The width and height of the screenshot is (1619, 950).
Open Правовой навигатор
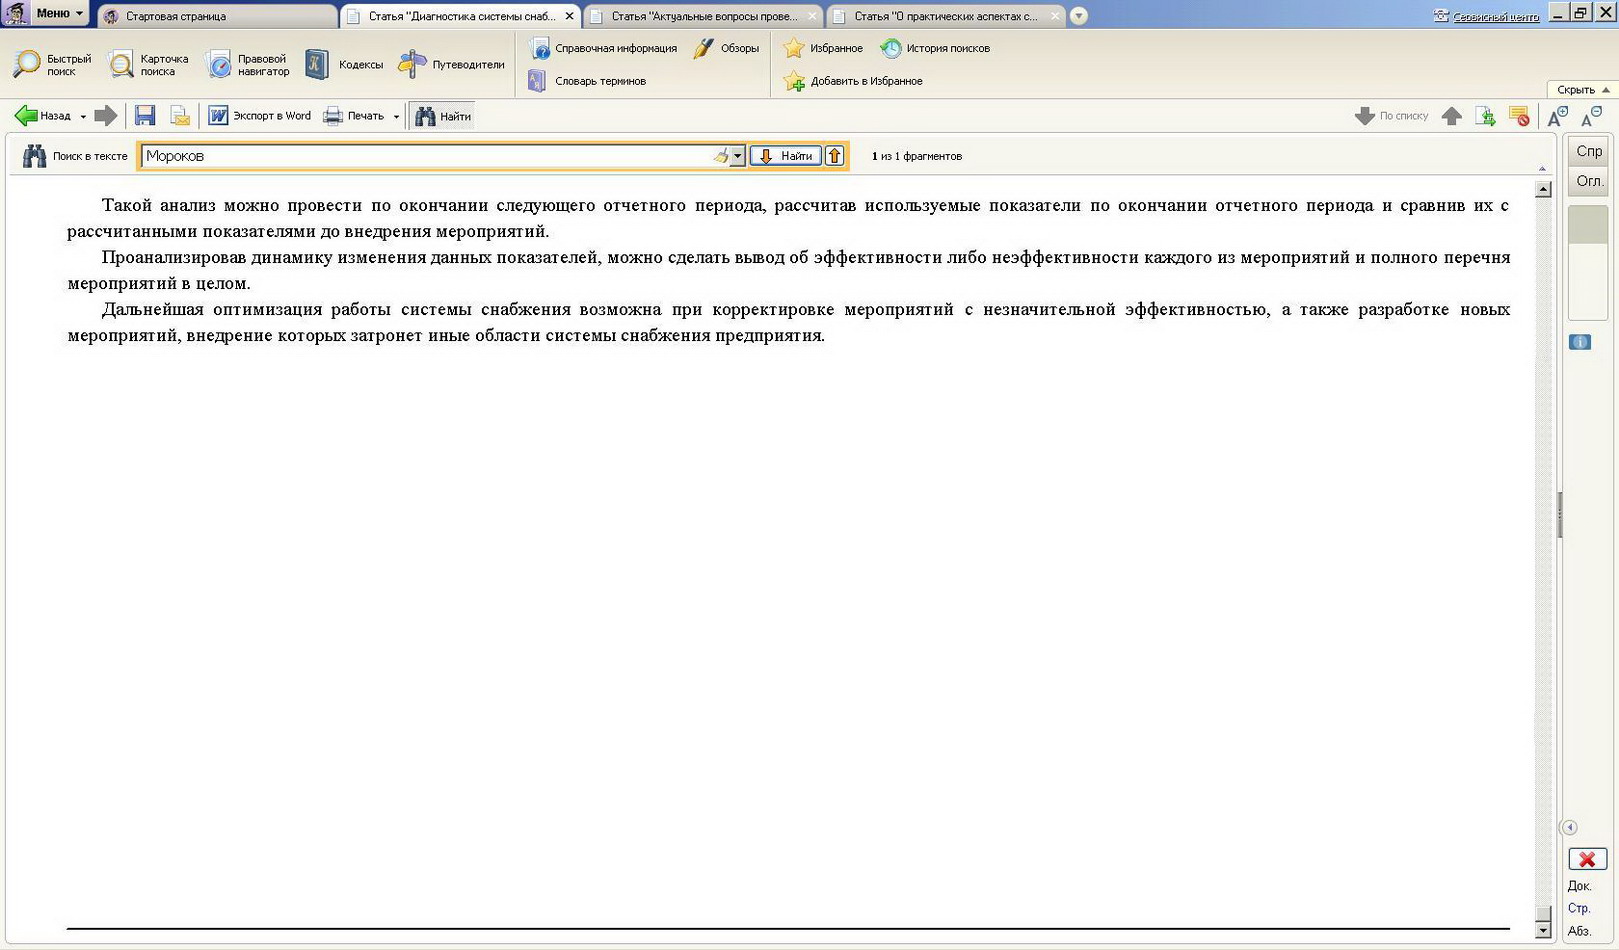click(x=247, y=65)
